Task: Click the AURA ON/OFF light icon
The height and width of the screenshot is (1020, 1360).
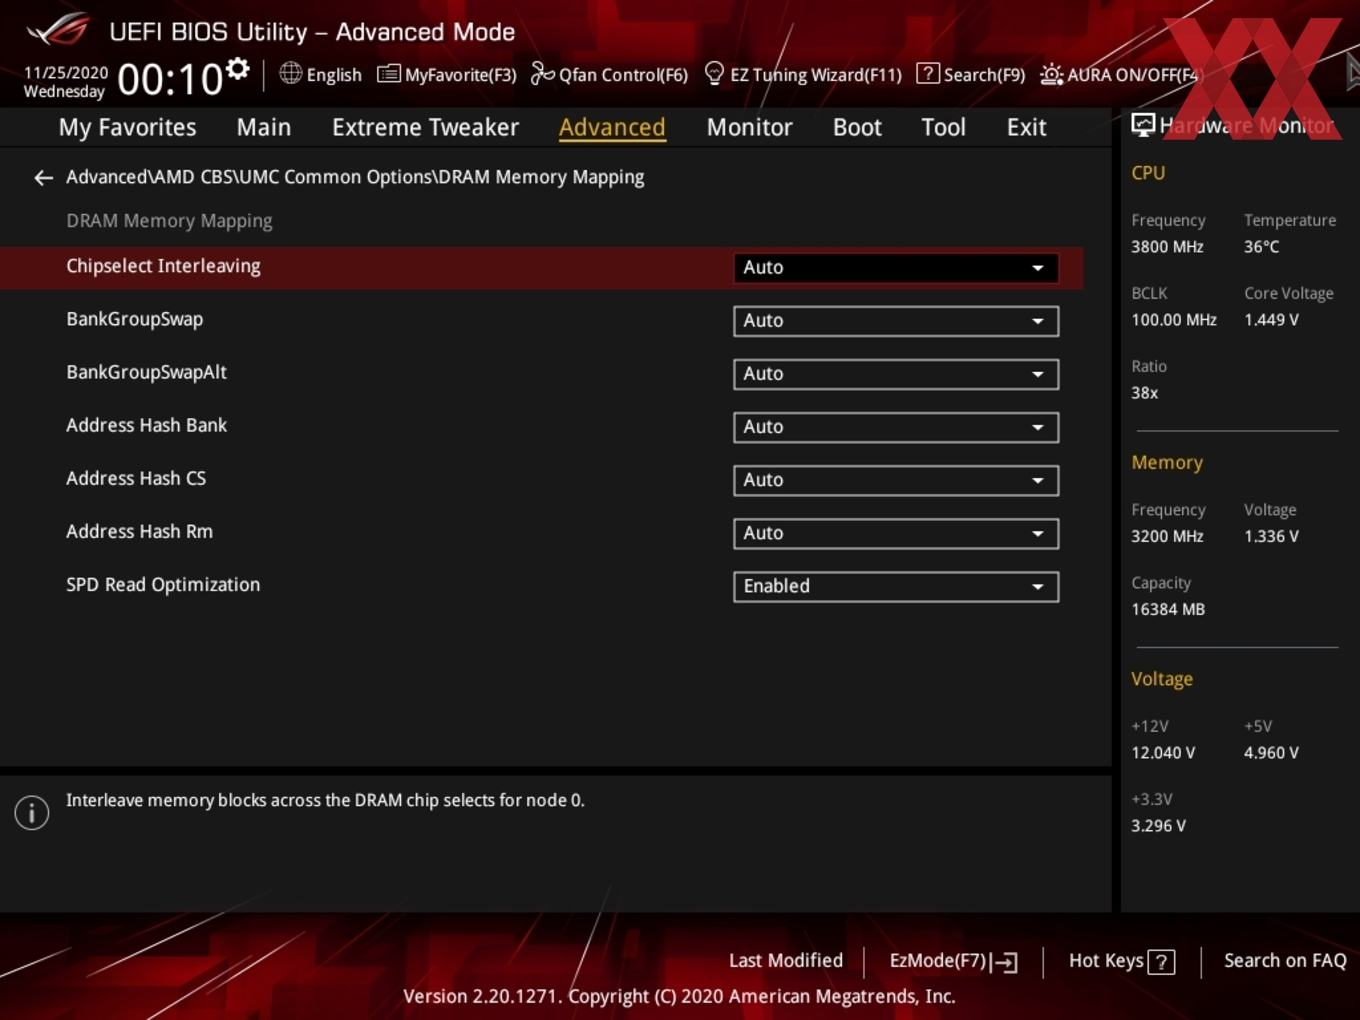Action: (1051, 74)
